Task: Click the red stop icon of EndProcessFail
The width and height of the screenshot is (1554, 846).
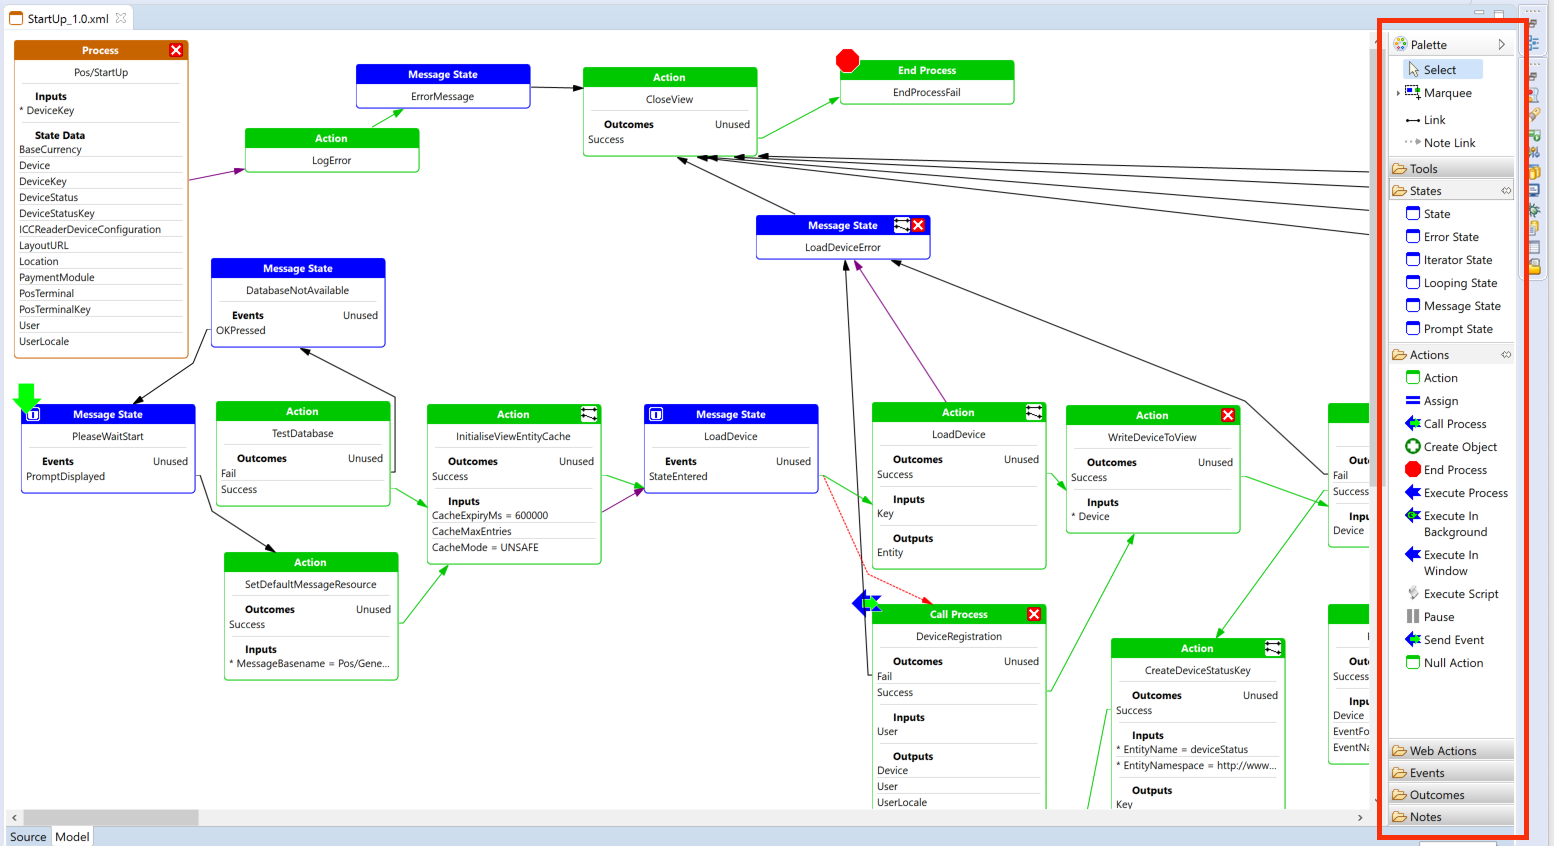Action: click(848, 61)
